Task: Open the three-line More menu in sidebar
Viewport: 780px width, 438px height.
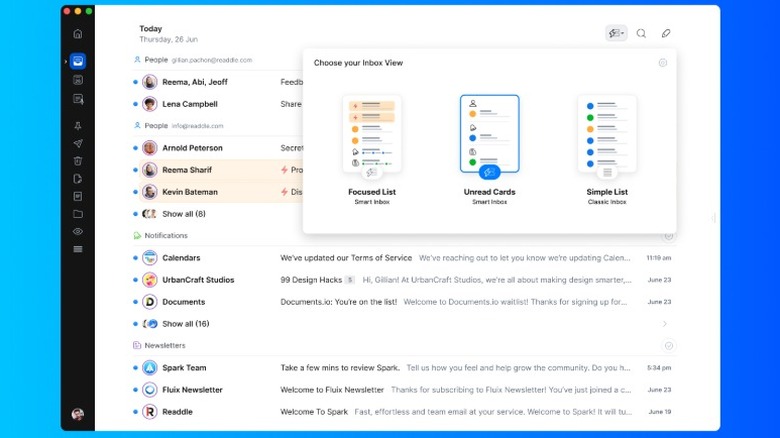Action: click(78, 249)
